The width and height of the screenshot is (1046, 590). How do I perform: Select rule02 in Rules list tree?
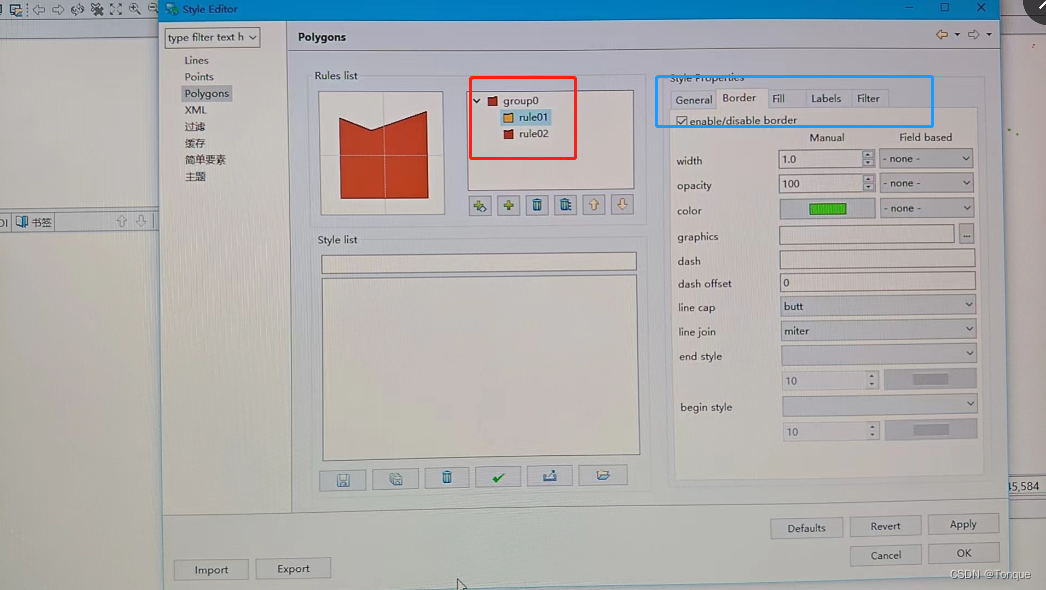coord(533,133)
